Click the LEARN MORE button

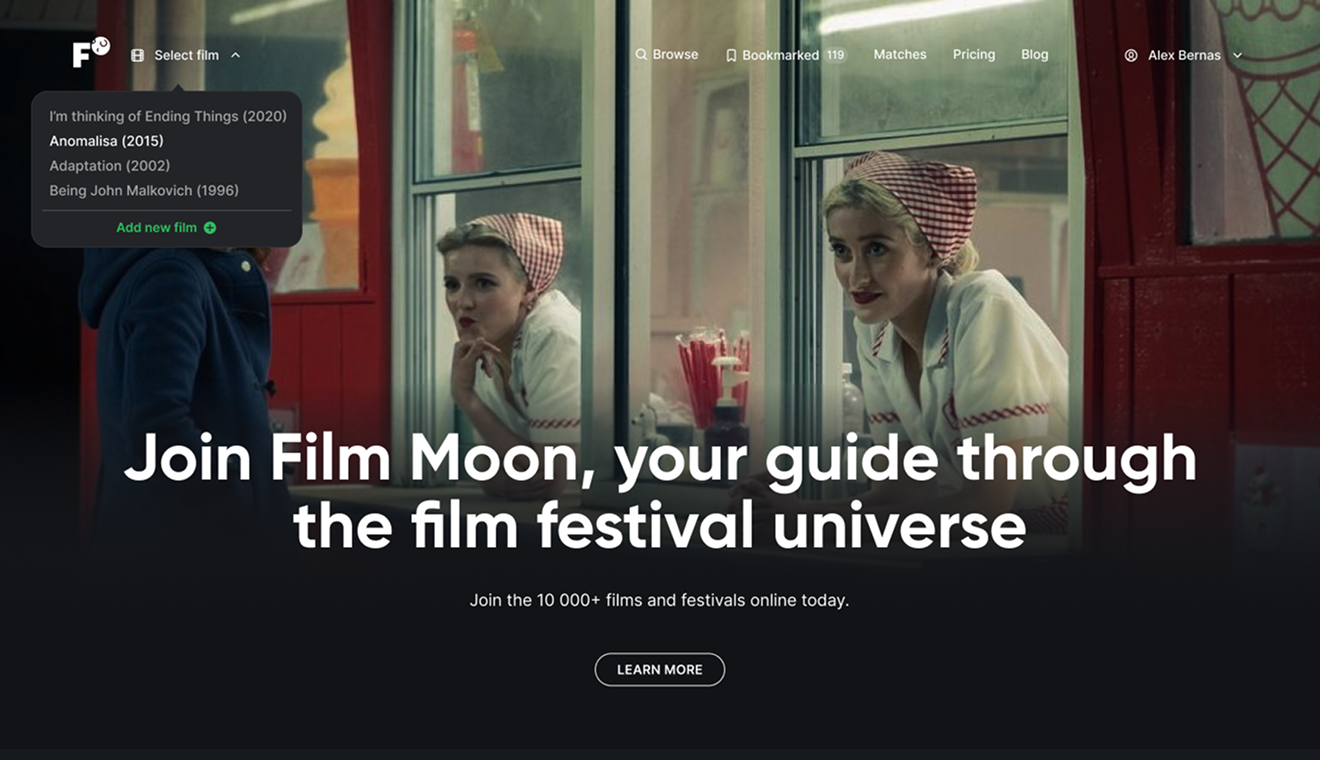pyautogui.click(x=659, y=669)
